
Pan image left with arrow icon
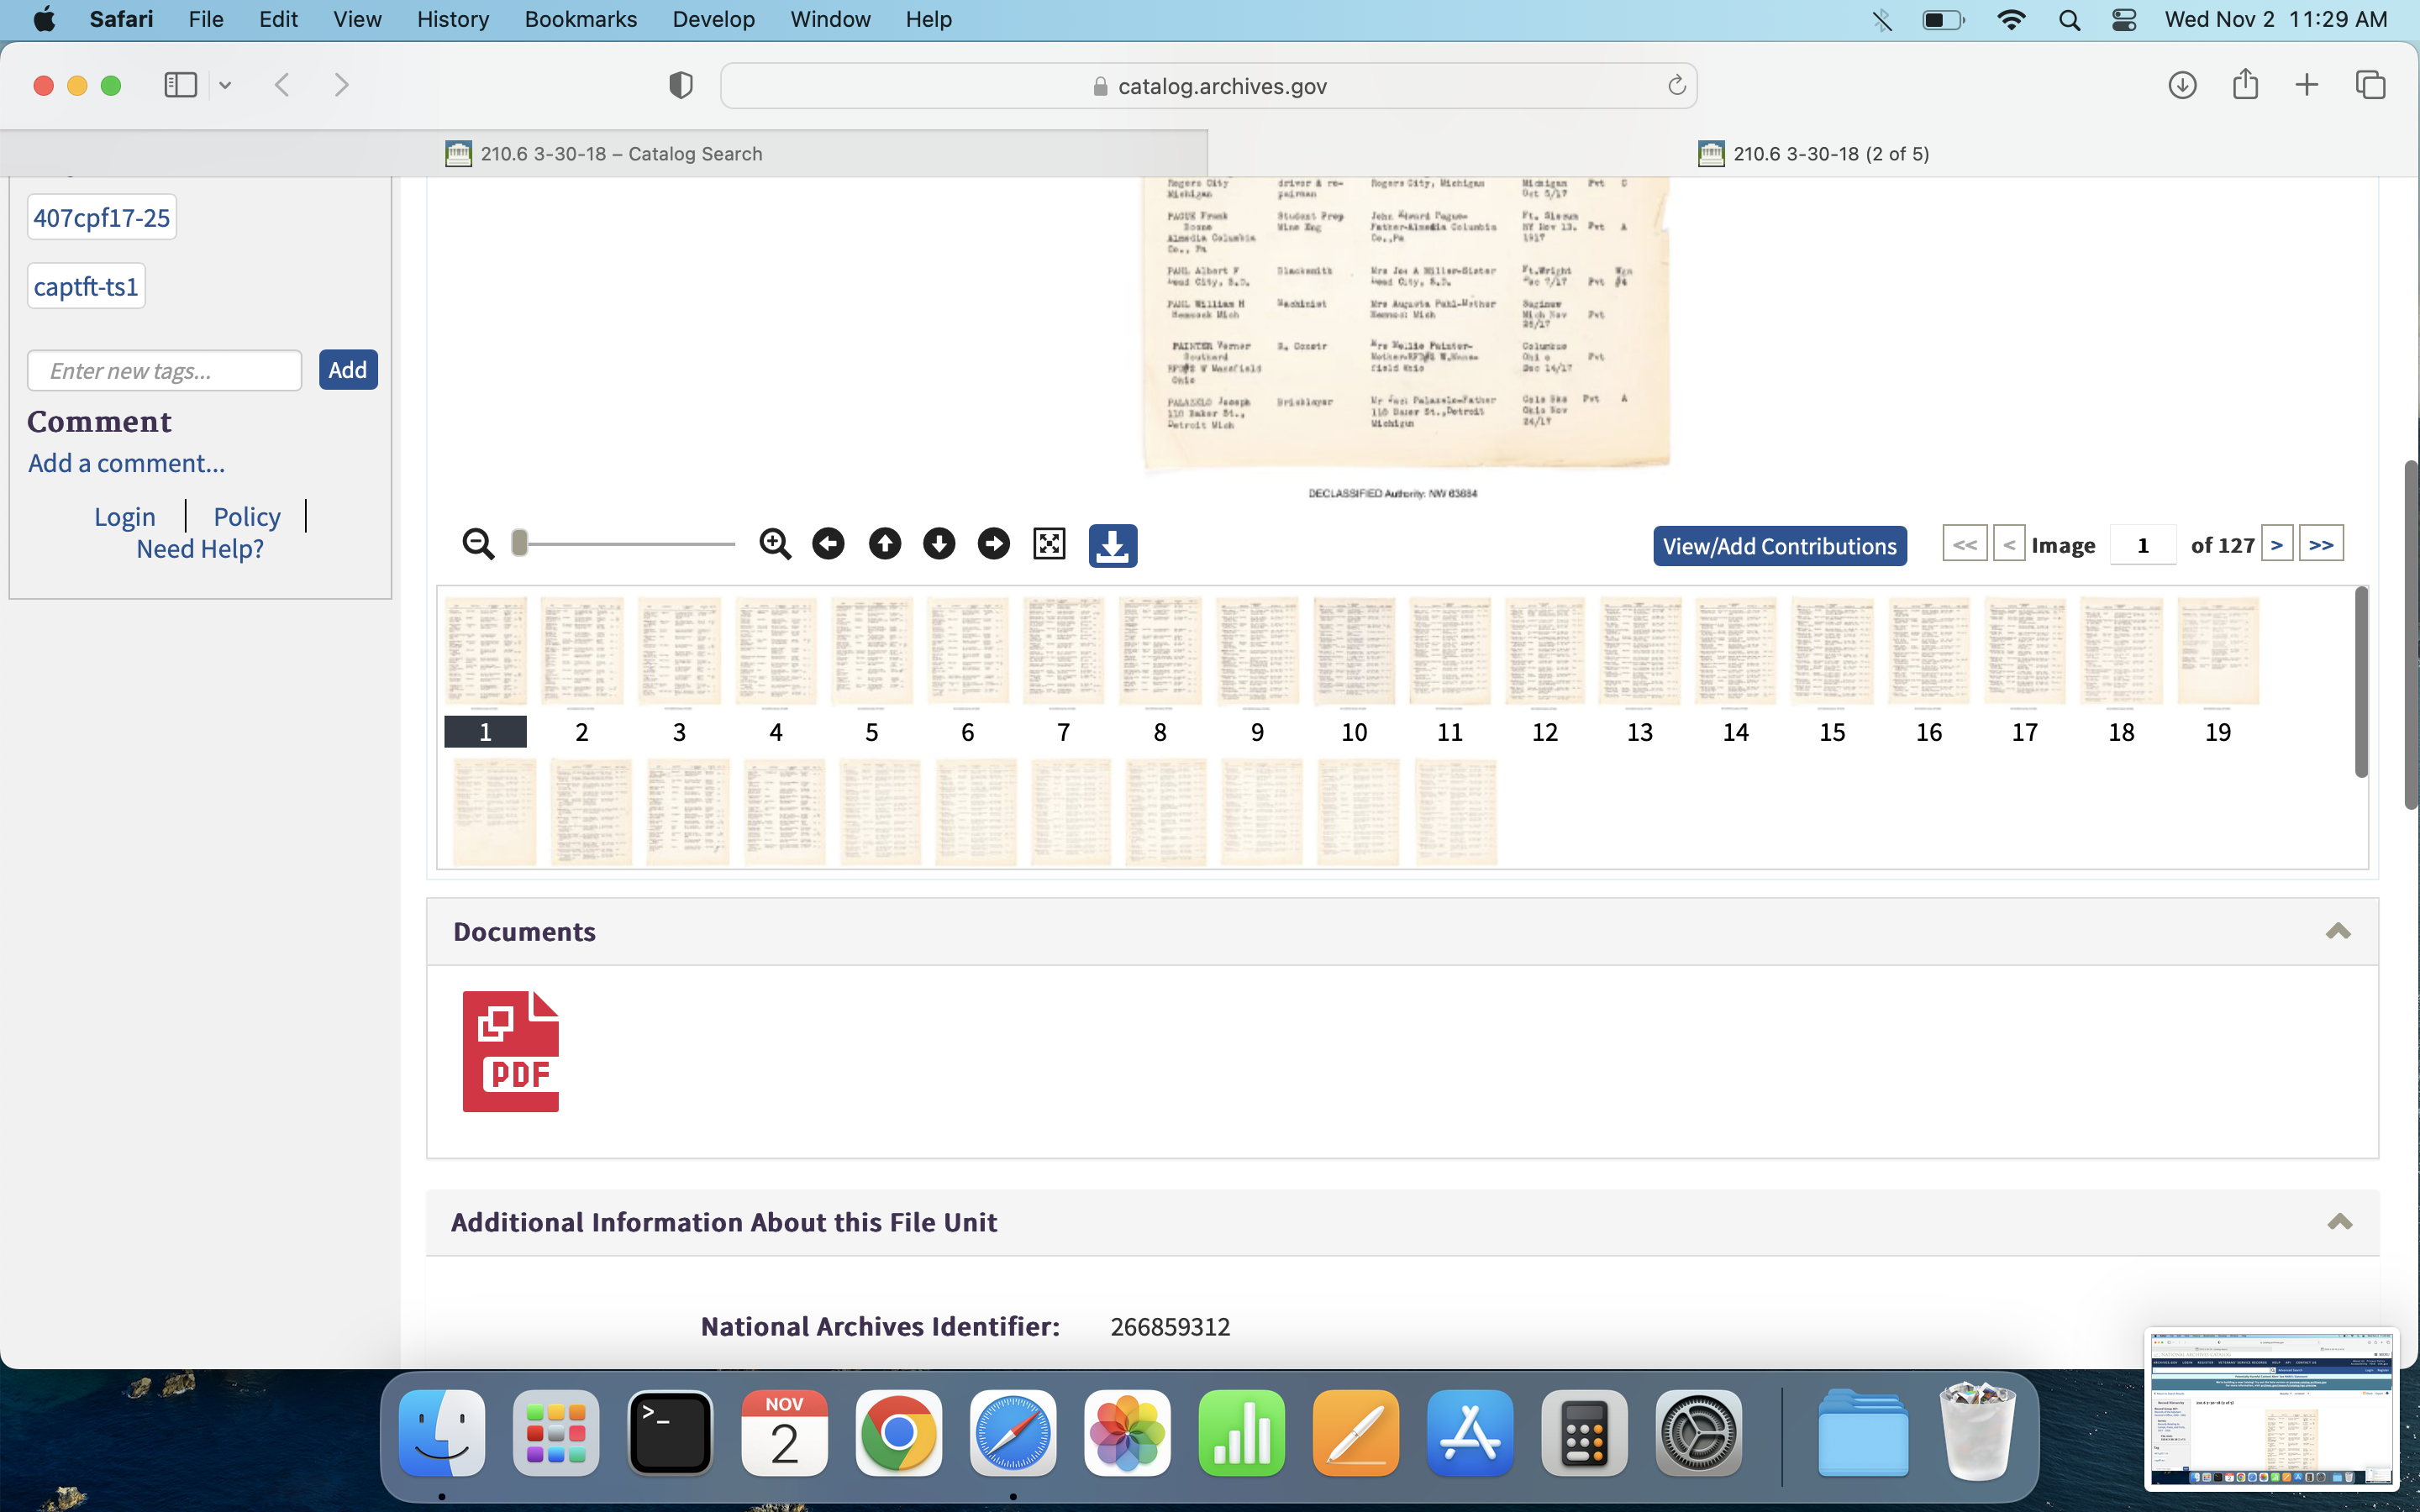pos(828,544)
